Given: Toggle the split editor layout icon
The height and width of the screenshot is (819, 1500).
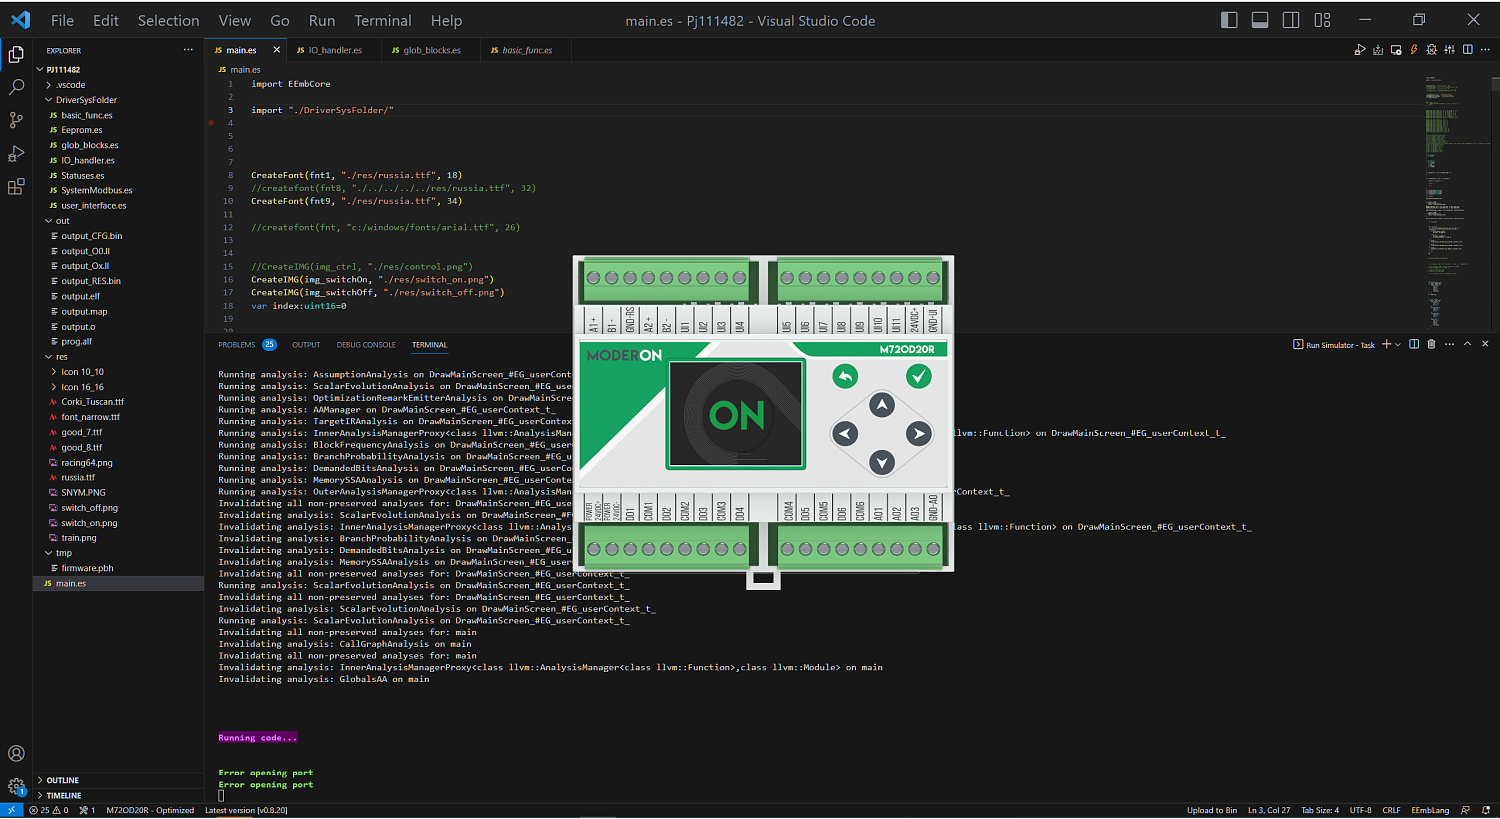Looking at the screenshot, I should coord(1467,49).
